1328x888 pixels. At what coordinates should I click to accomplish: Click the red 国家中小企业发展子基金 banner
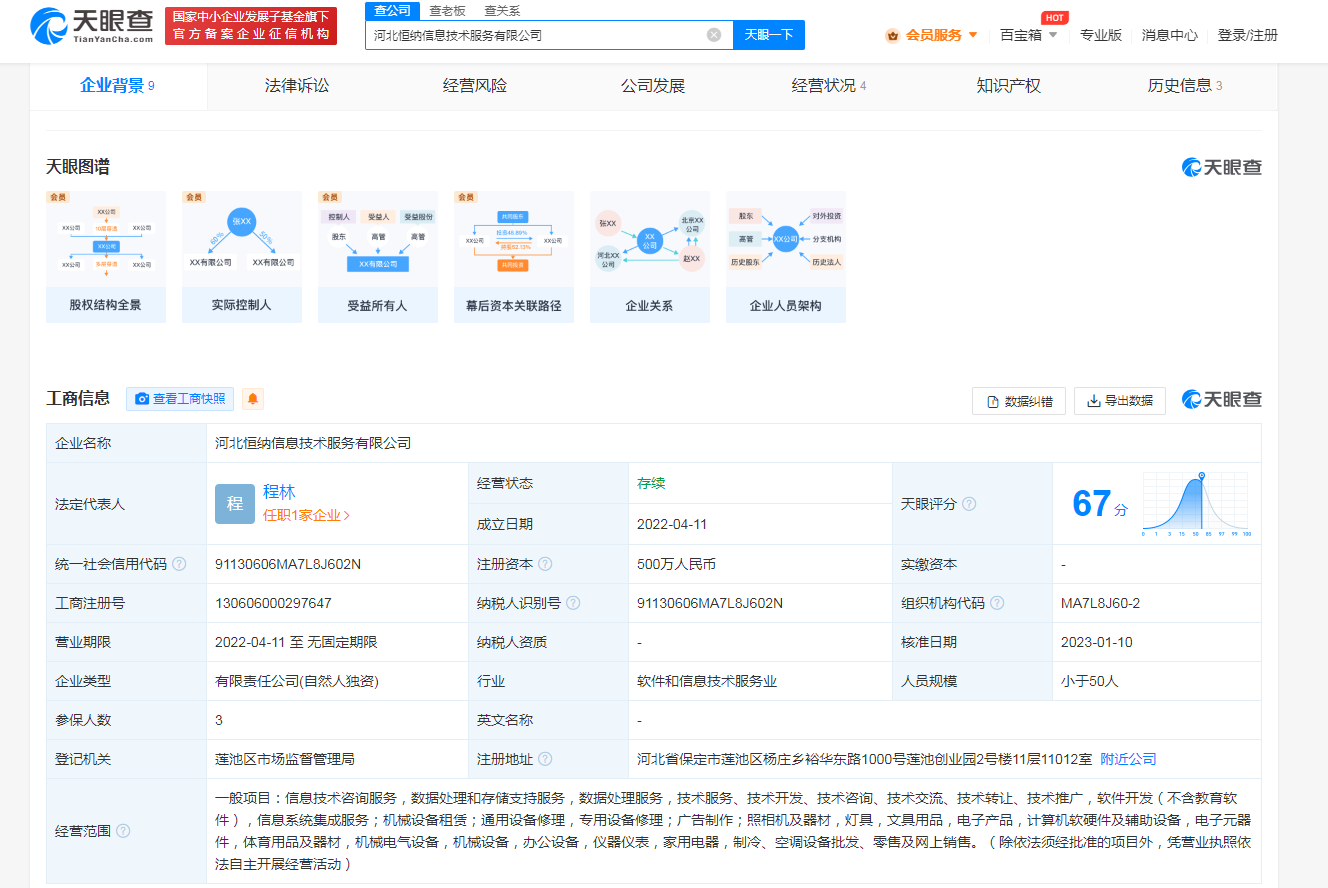pos(251,26)
